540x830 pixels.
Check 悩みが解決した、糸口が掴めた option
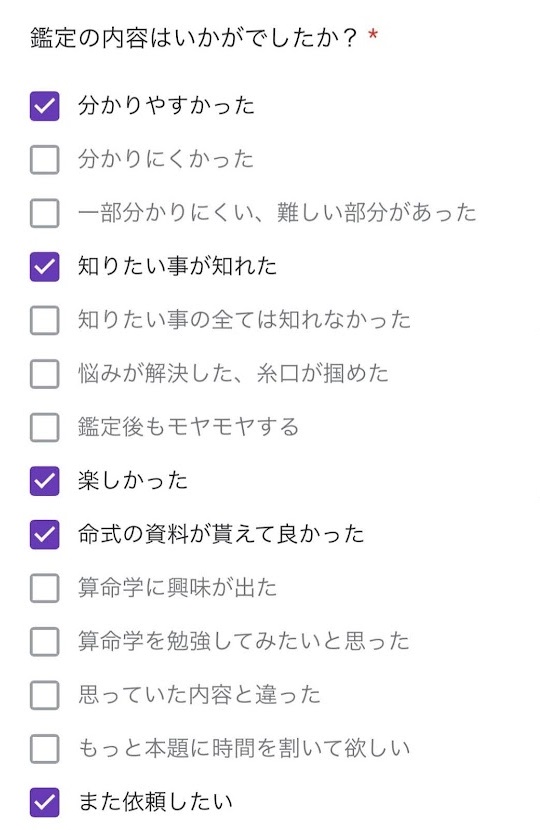click(x=44, y=374)
